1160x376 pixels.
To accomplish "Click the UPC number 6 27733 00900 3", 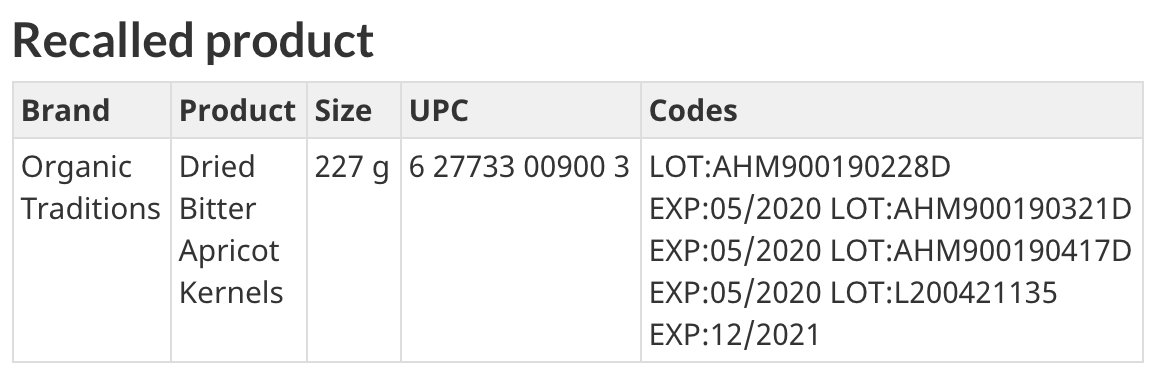I will [x=519, y=167].
